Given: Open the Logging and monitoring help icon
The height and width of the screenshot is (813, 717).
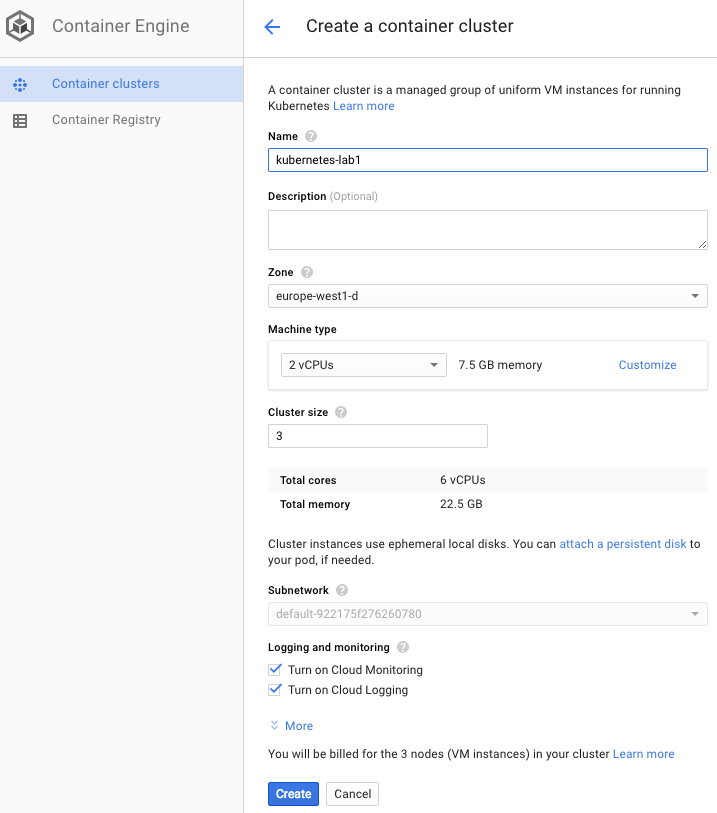Looking at the screenshot, I should tap(405, 647).
